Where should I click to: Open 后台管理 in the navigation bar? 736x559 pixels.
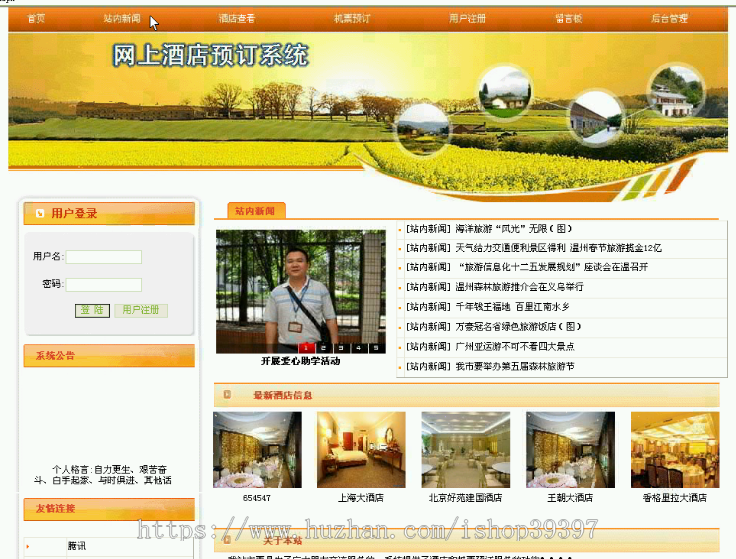click(x=669, y=19)
